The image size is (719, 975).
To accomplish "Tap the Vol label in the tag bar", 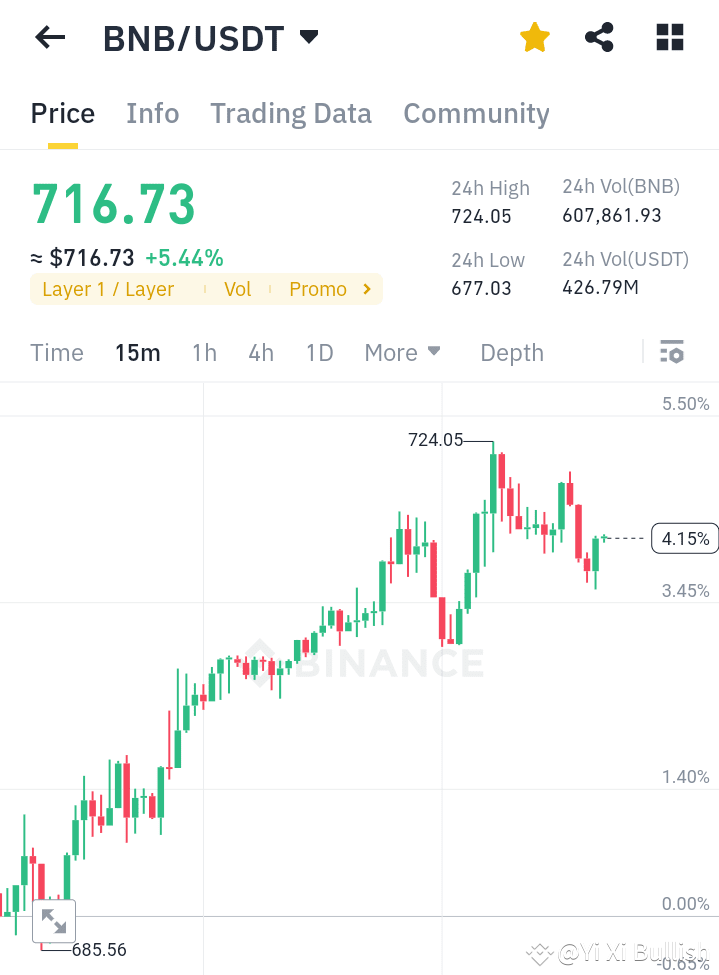I will 237,289.
